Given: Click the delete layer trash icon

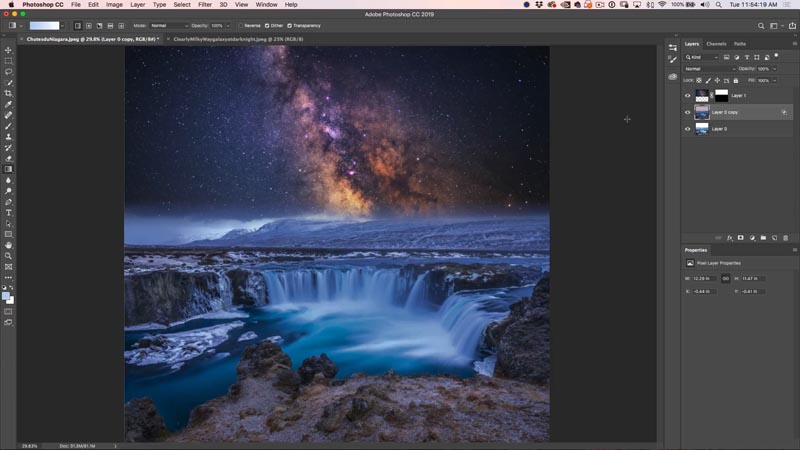Looking at the screenshot, I should pos(785,238).
